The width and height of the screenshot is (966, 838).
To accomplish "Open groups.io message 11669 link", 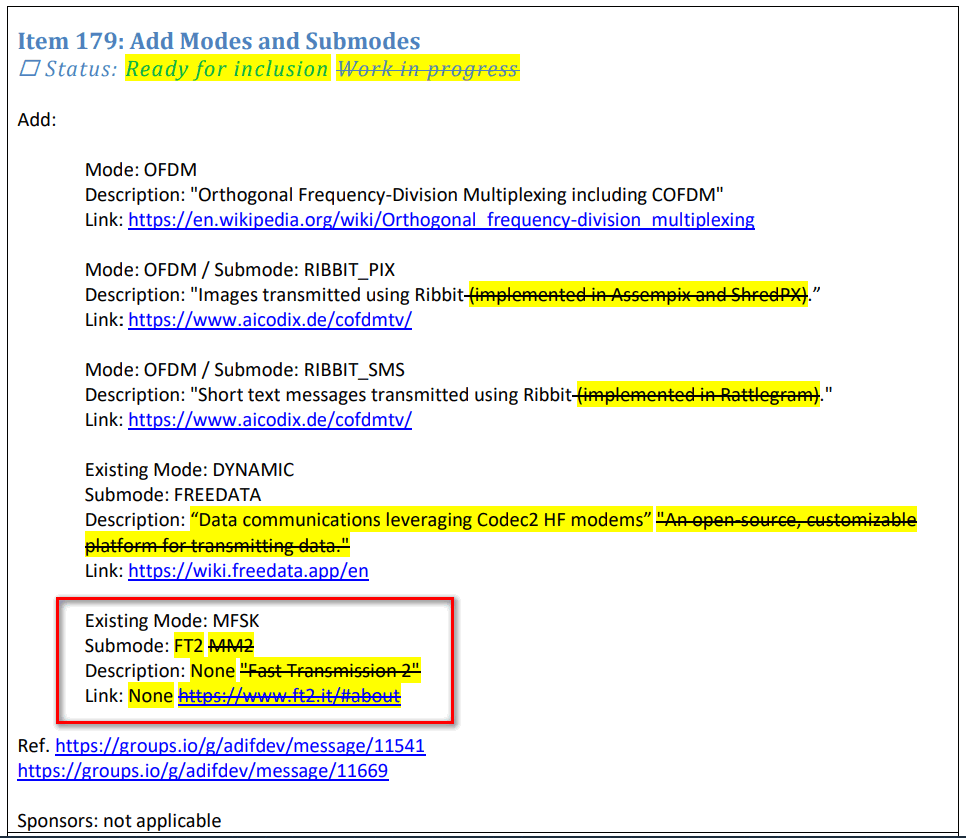I will pos(203,771).
